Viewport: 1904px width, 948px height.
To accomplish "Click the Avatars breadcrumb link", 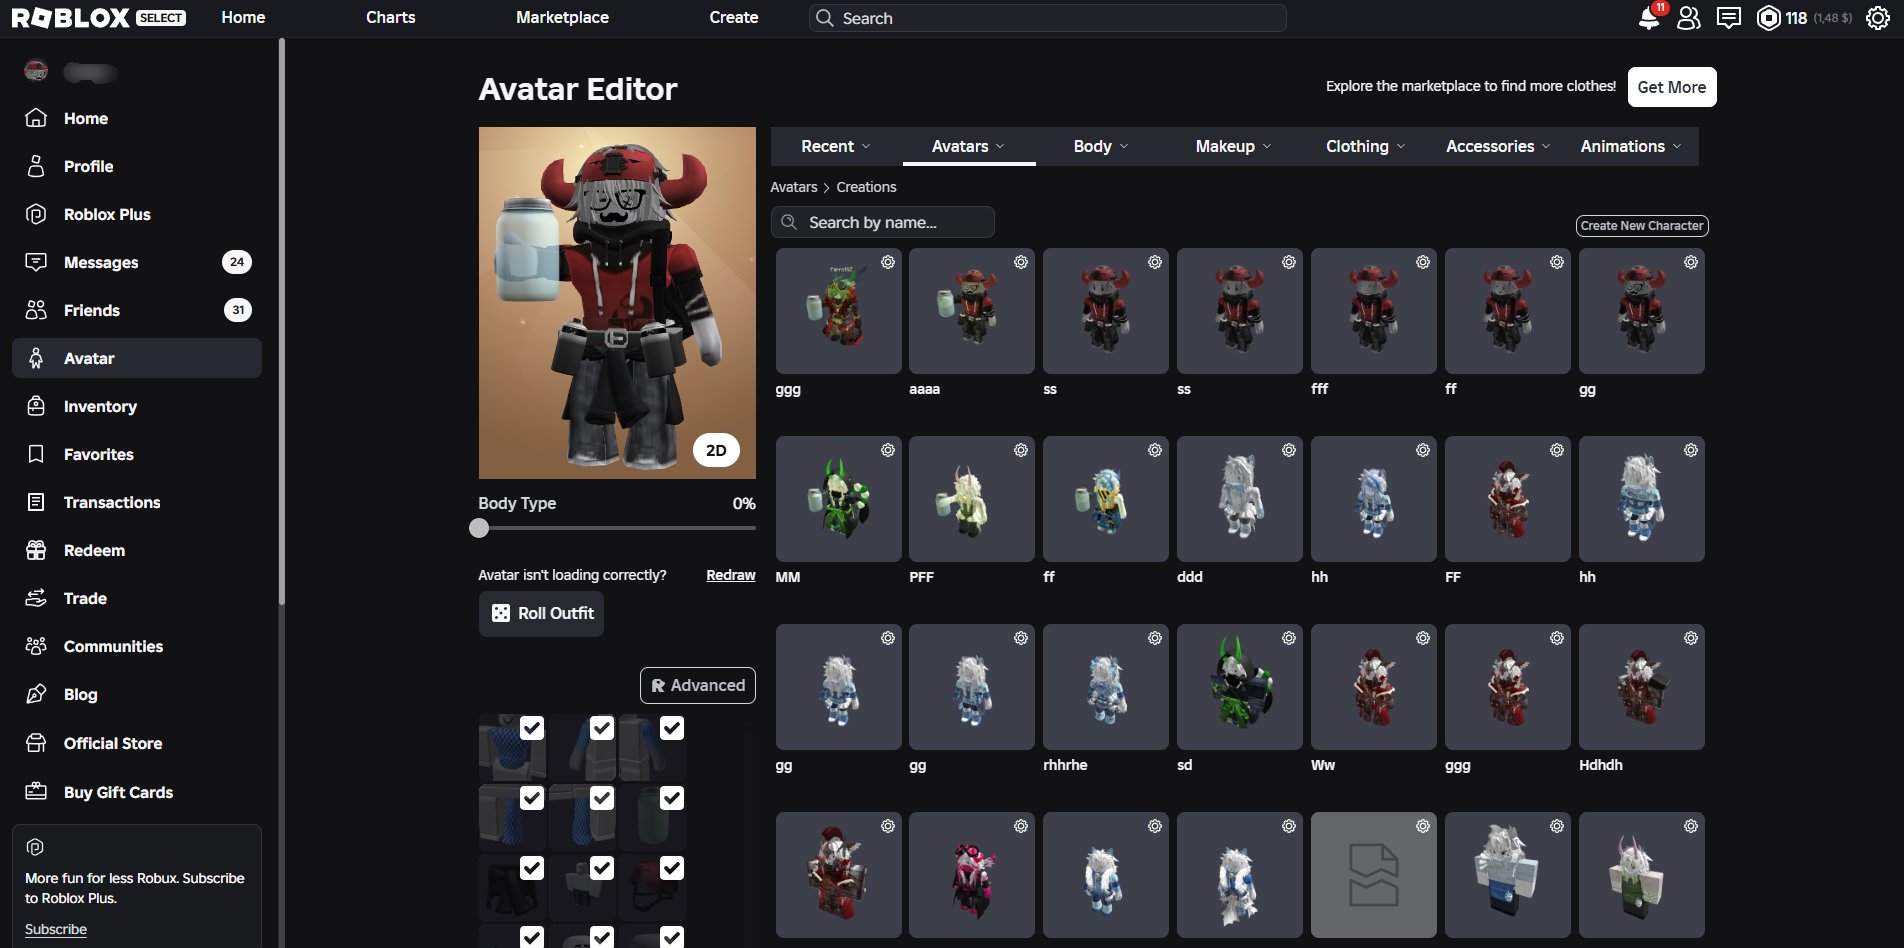I will tap(793, 187).
